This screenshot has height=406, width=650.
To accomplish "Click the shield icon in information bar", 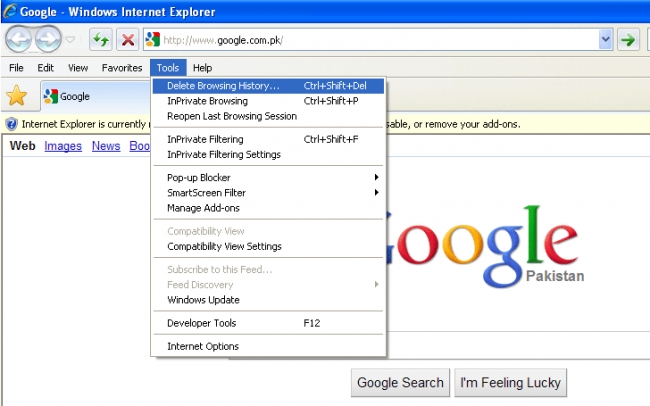I will pyautogui.click(x=12, y=124).
